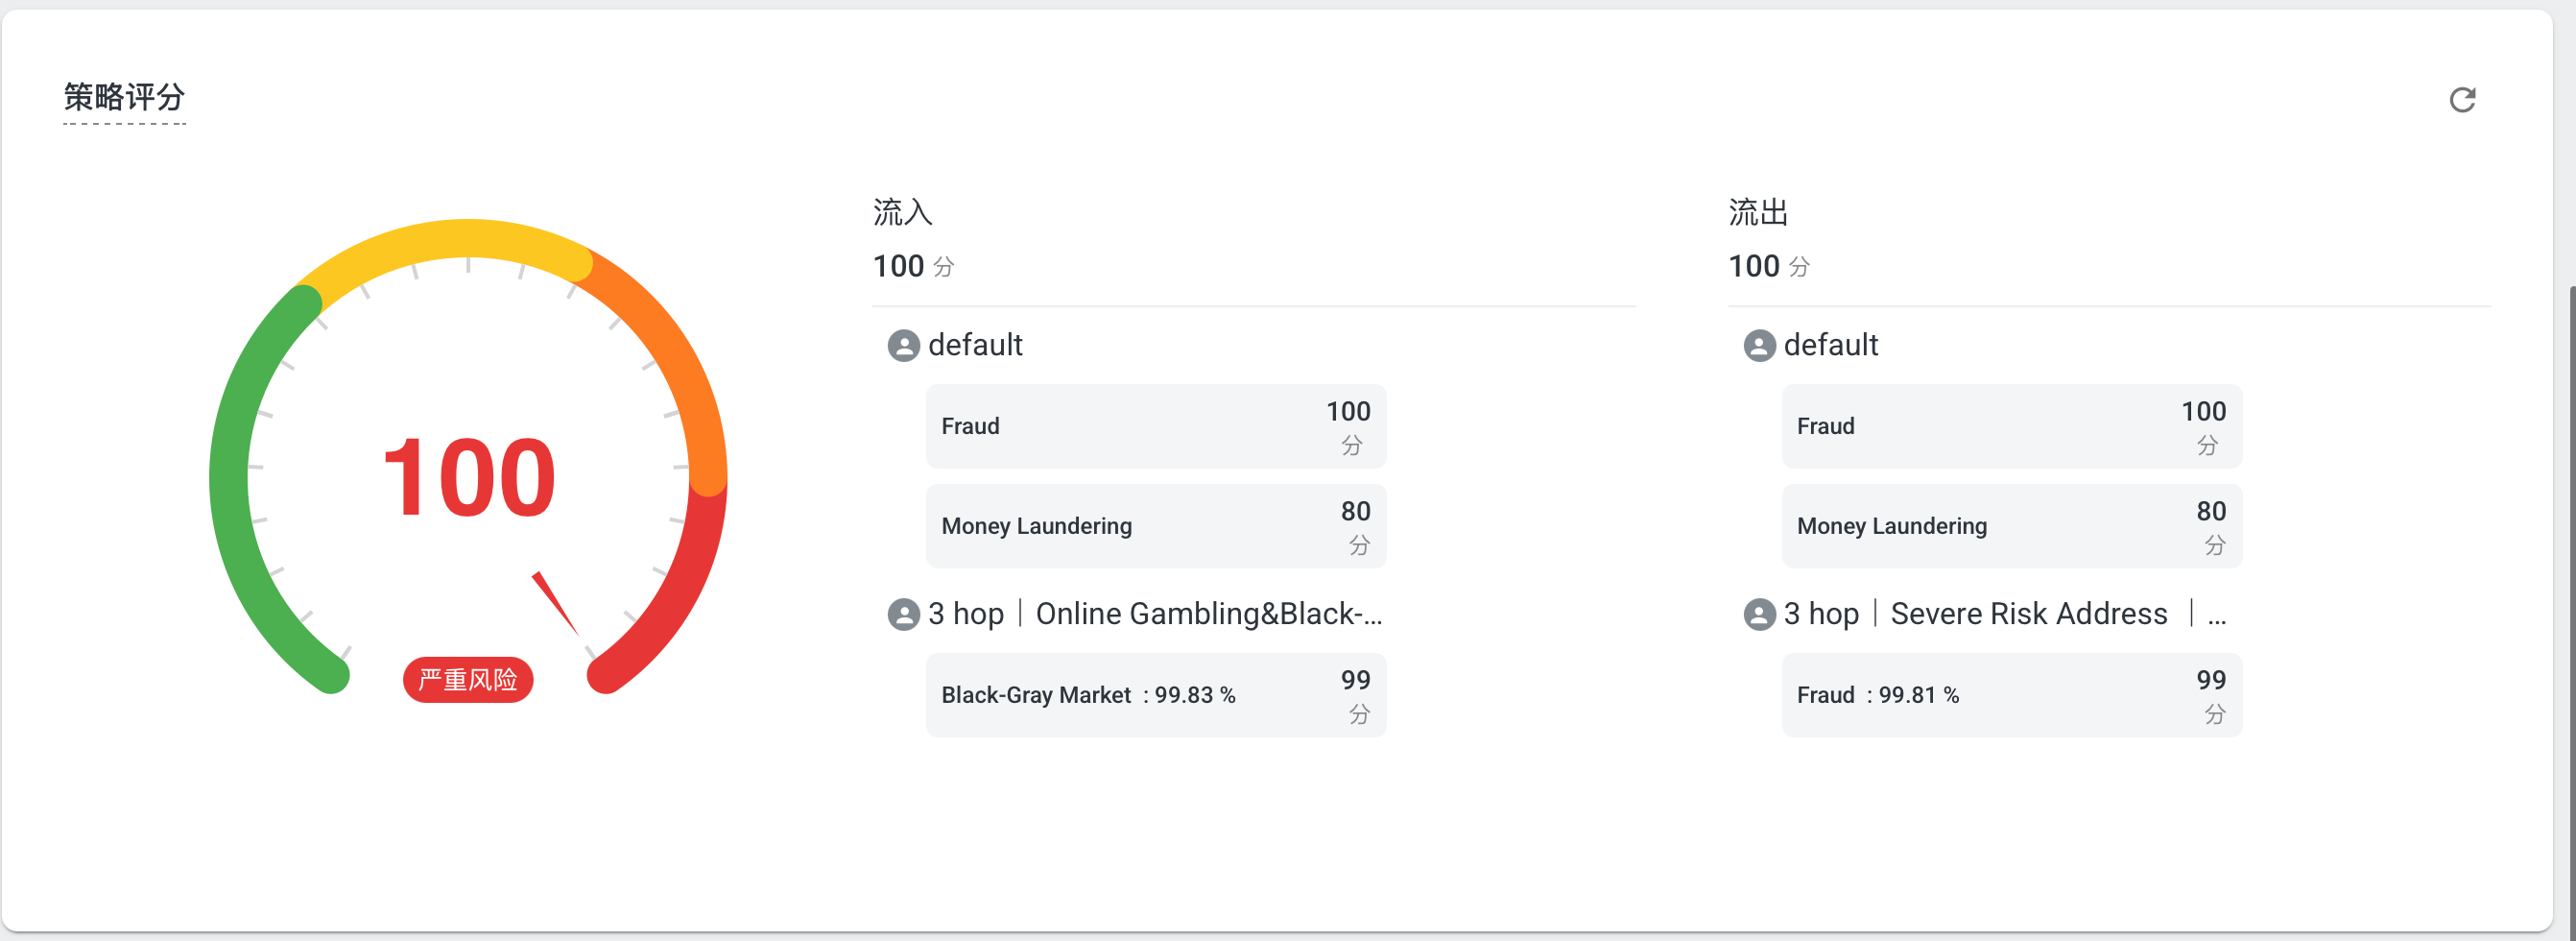
Task: Click the red needle pointer on the gauge
Action: [555, 603]
